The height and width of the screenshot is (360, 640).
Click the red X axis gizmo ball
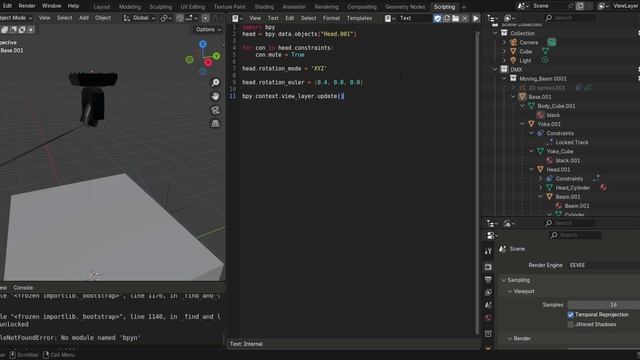(208, 62)
